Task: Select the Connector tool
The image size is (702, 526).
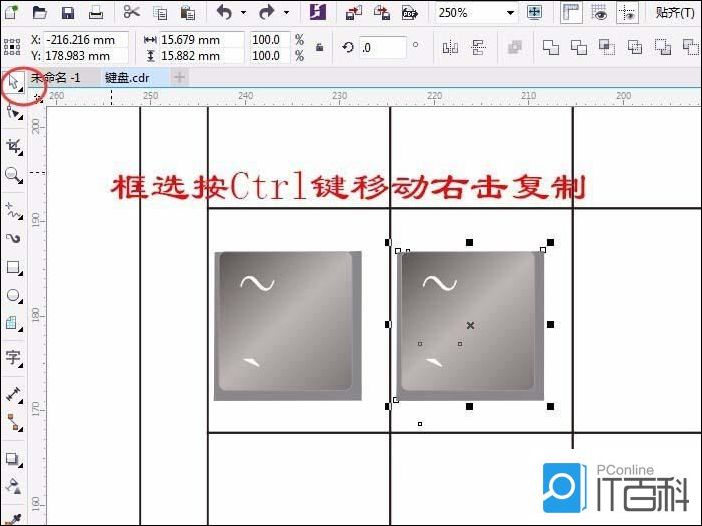Action: coord(14,422)
